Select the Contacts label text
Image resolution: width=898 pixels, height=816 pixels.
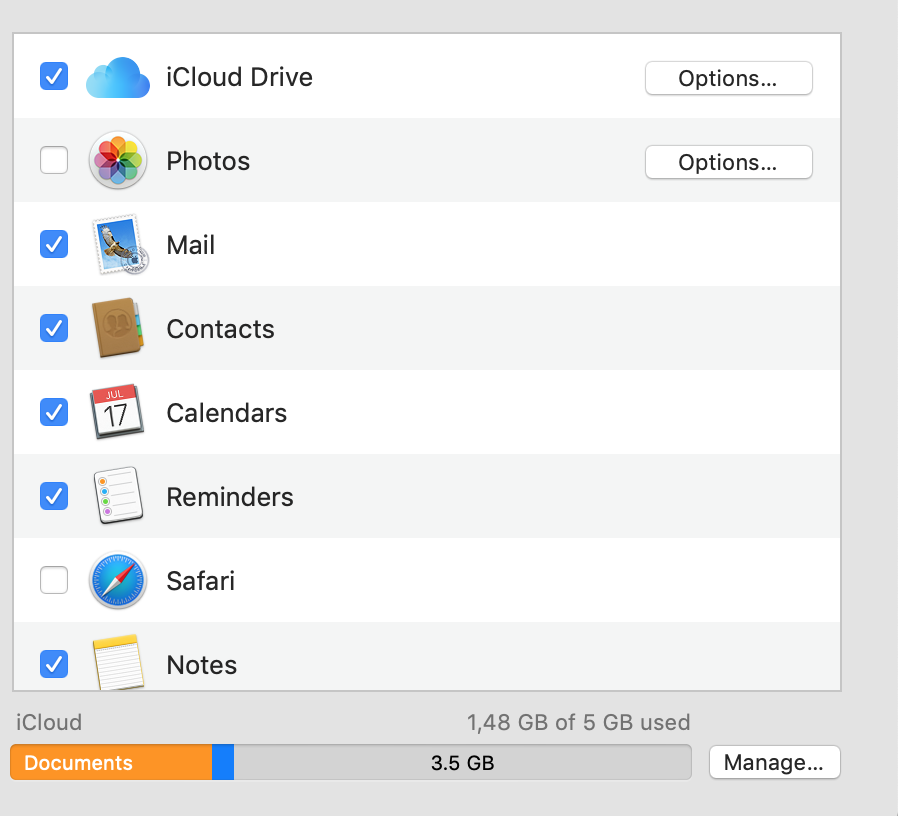click(x=220, y=329)
